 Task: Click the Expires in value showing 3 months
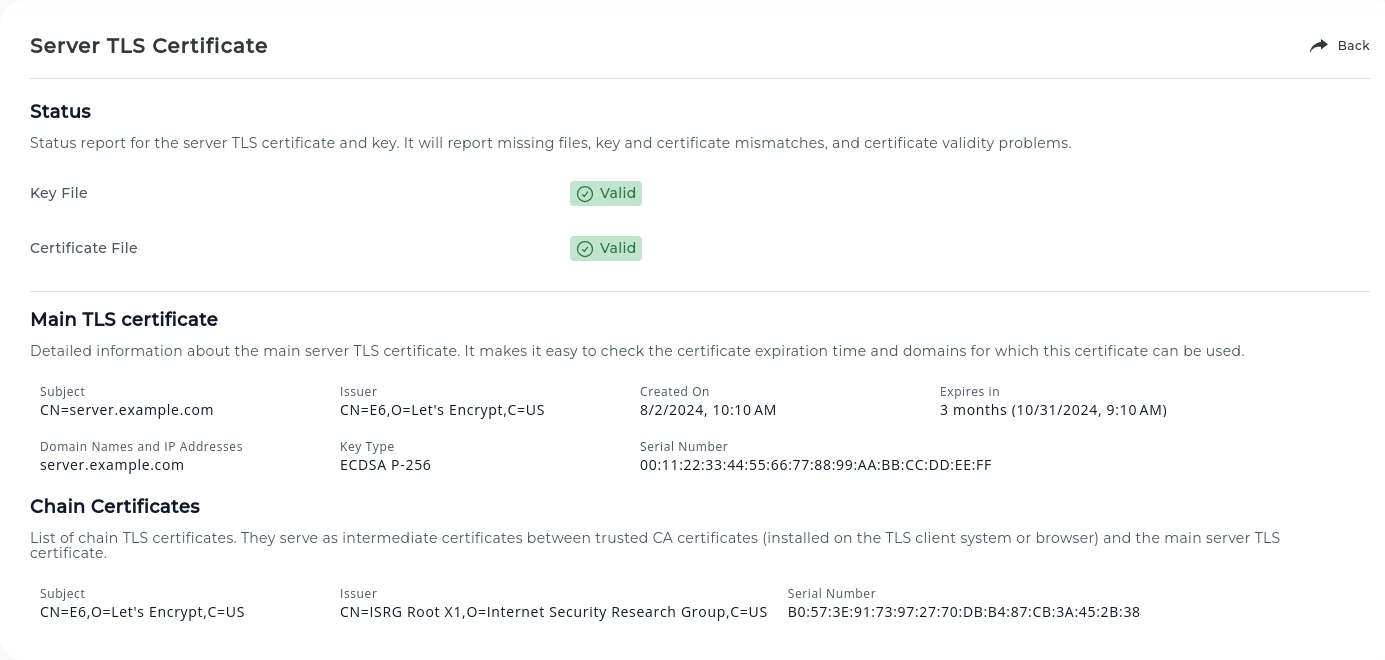pos(1053,410)
